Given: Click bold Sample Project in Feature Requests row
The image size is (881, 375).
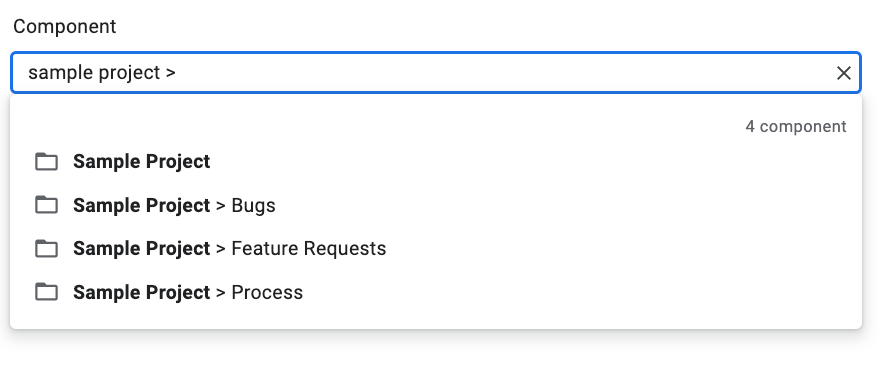Looking at the screenshot, I should click(142, 249).
